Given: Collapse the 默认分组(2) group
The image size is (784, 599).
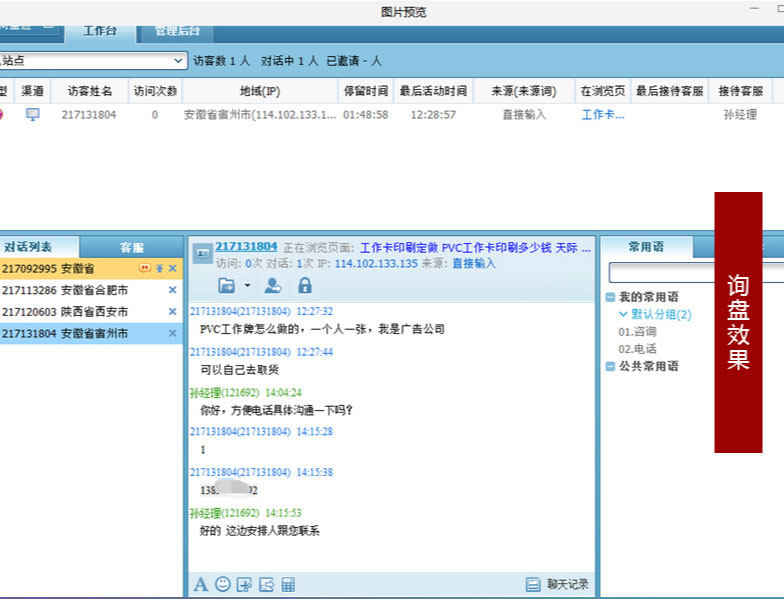Looking at the screenshot, I should coord(623,314).
